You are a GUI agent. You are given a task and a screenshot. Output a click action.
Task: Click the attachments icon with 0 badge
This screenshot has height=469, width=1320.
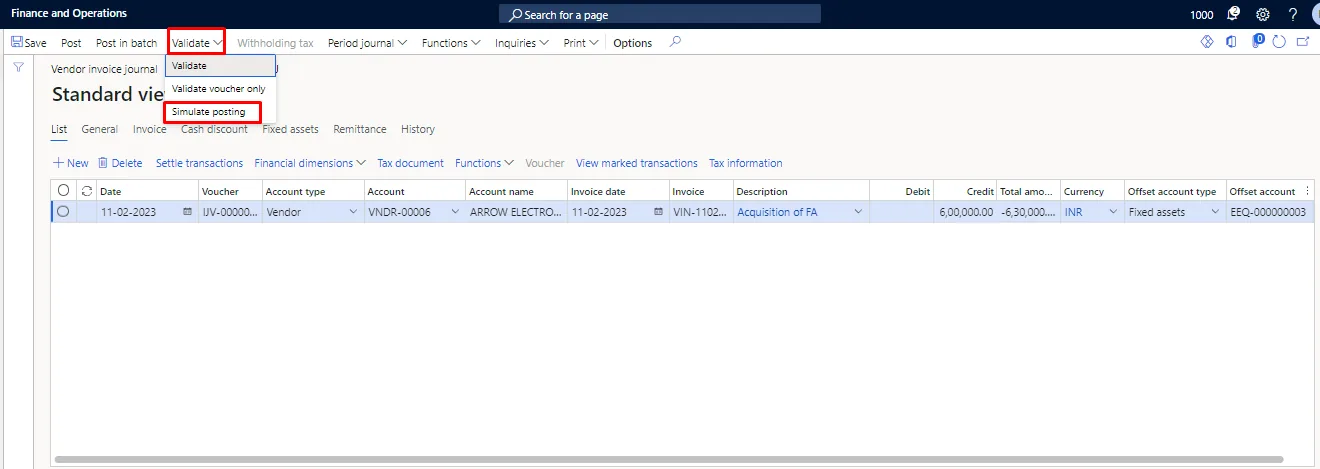click(1257, 41)
